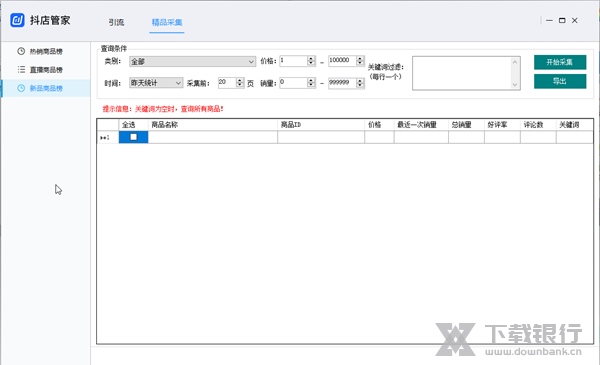Open the 直播商品榜 sidebar item
This screenshot has width=600, height=365.
point(46,70)
